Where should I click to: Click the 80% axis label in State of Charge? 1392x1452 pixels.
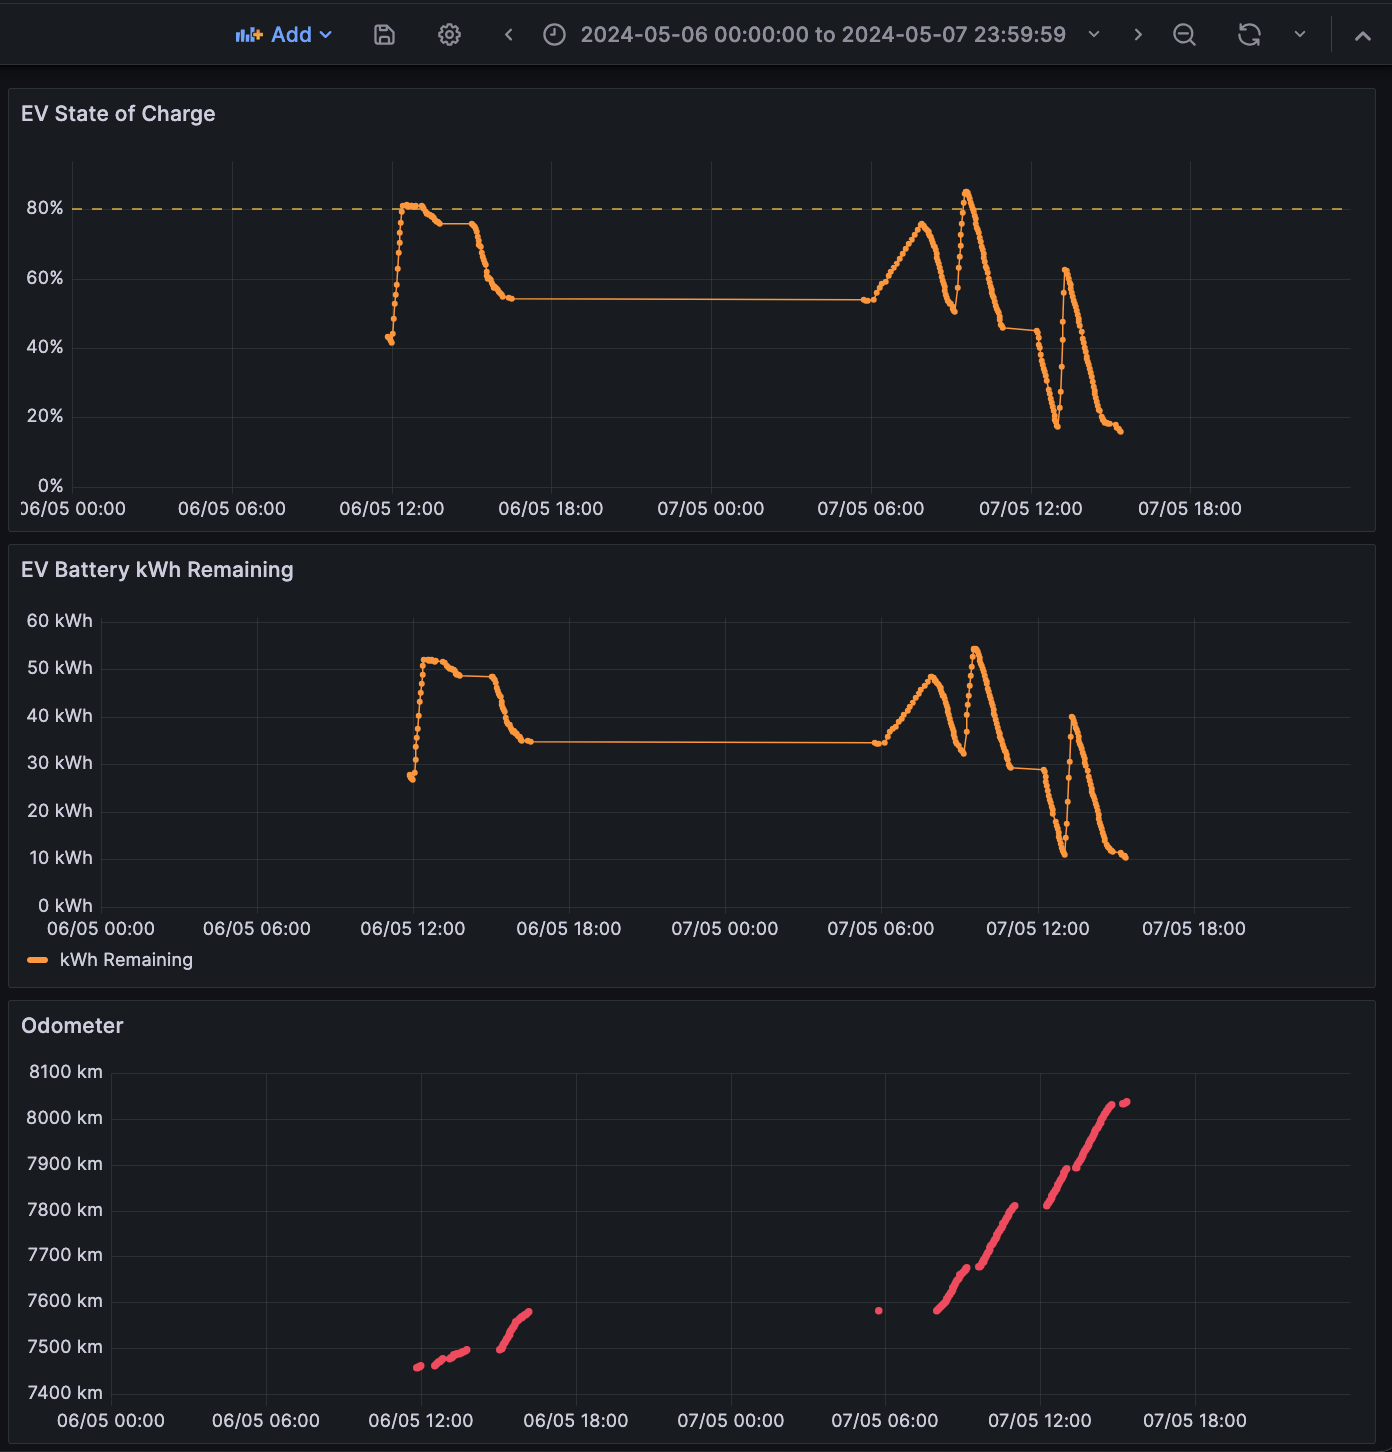pyautogui.click(x=45, y=208)
